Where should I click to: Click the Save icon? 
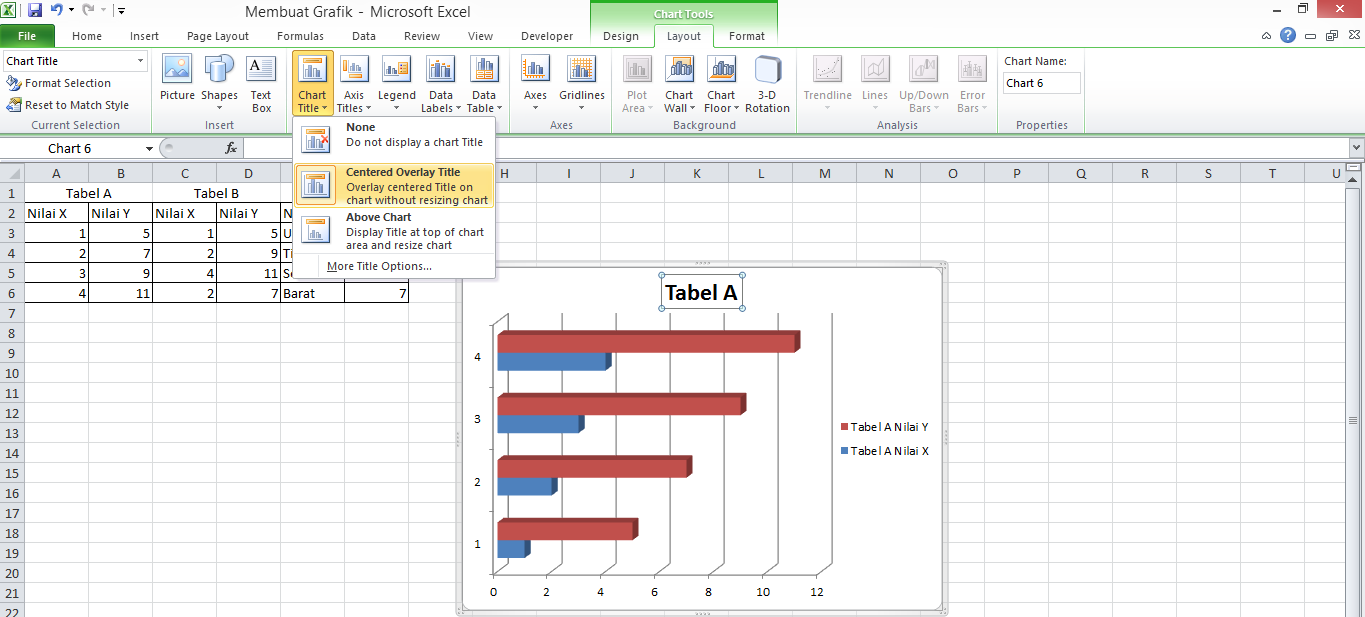[35, 11]
